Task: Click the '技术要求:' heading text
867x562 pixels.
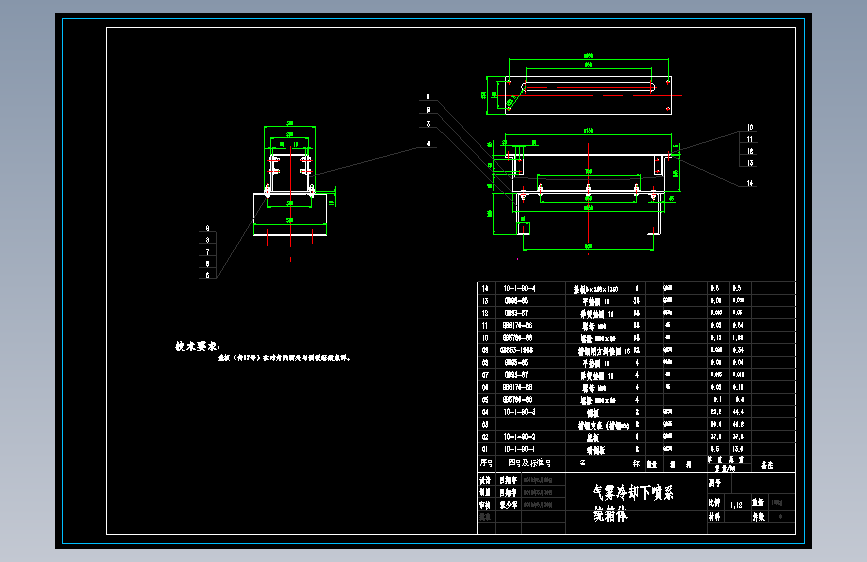Action: (x=197, y=346)
